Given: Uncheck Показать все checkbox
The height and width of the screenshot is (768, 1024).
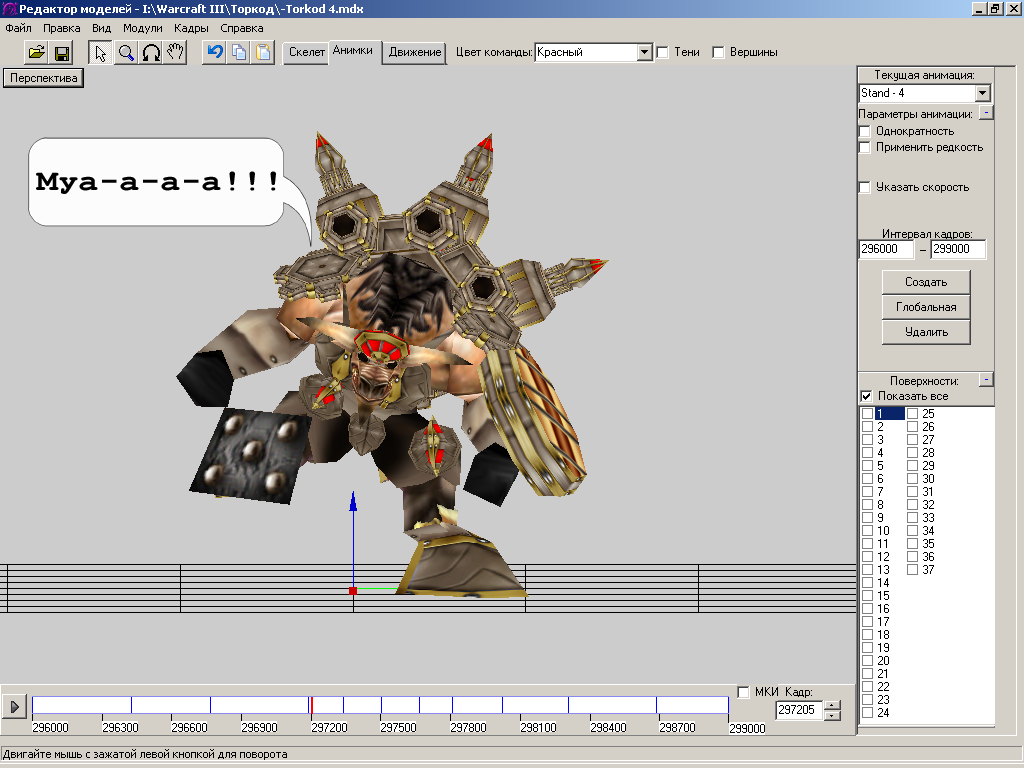Looking at the screenshot, I should pos(866,397).
